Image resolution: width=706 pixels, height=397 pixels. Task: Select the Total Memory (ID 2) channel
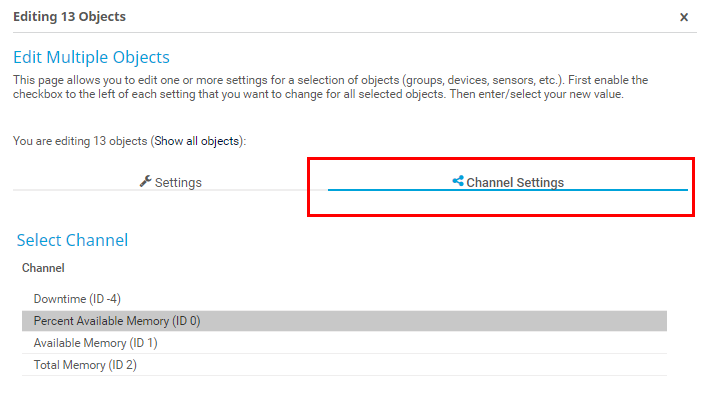pyautogui.click(x=344, y=365)
